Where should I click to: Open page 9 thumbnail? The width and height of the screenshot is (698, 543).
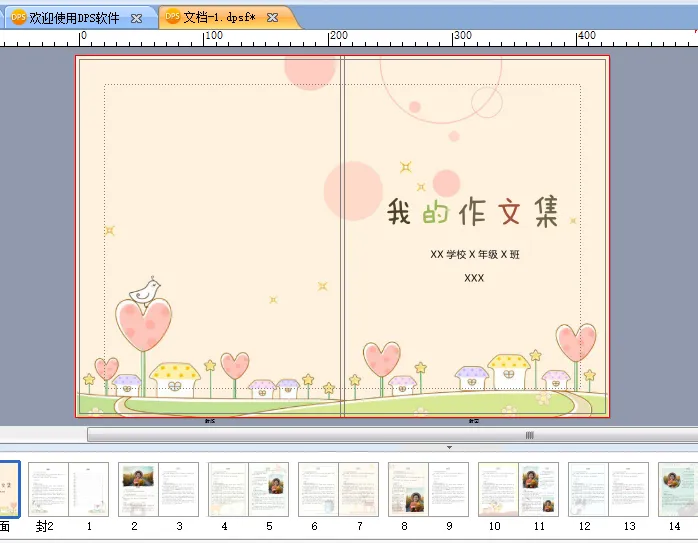(x=448, y=489)
